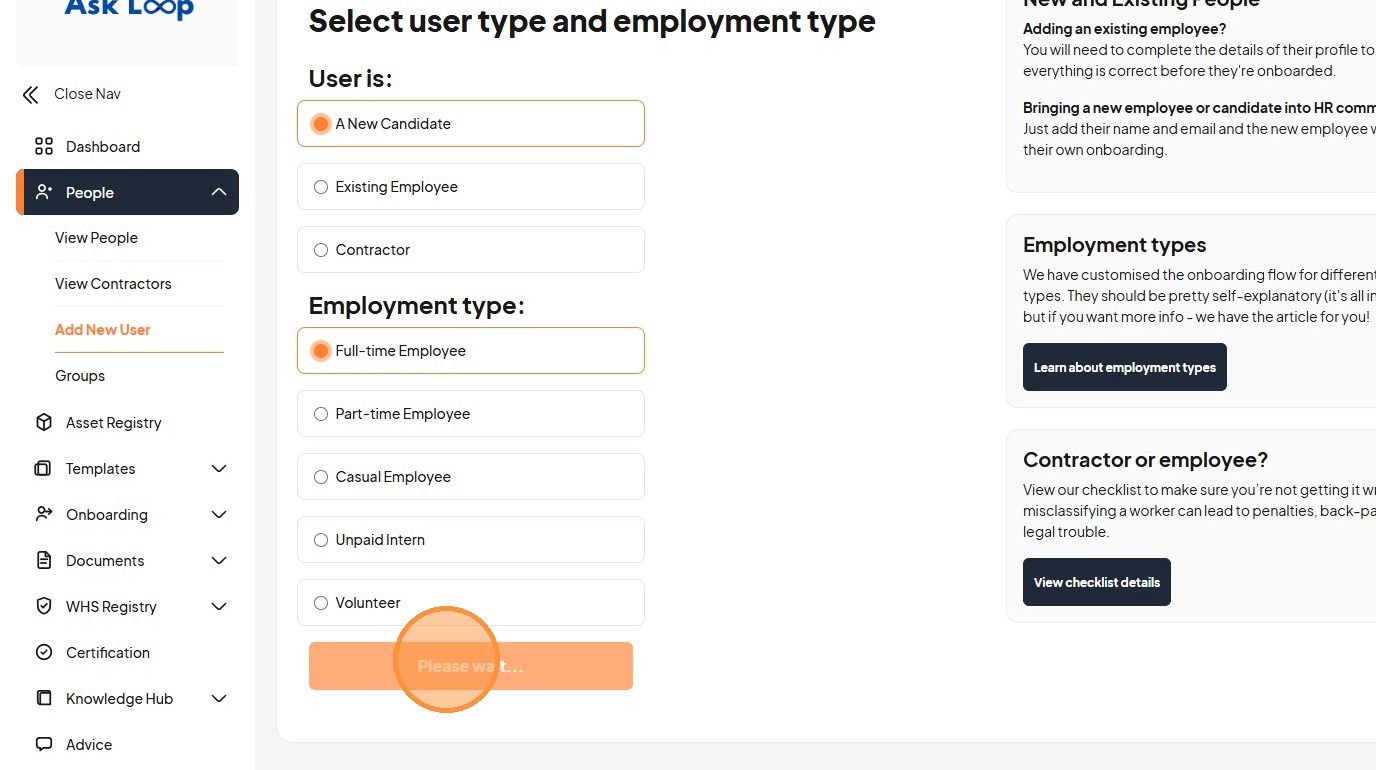Click Learn about employment types button

(1124, 368)
